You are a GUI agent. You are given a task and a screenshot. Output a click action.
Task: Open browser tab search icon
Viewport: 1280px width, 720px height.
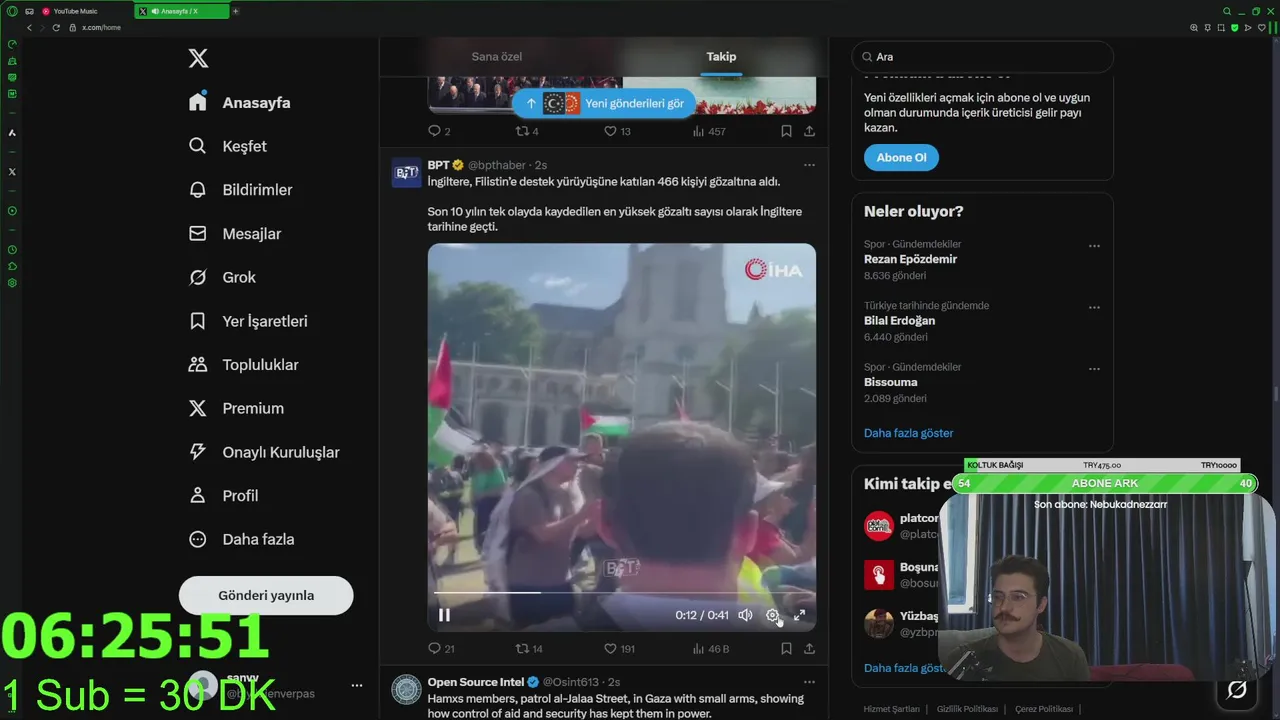point(1227,11)
